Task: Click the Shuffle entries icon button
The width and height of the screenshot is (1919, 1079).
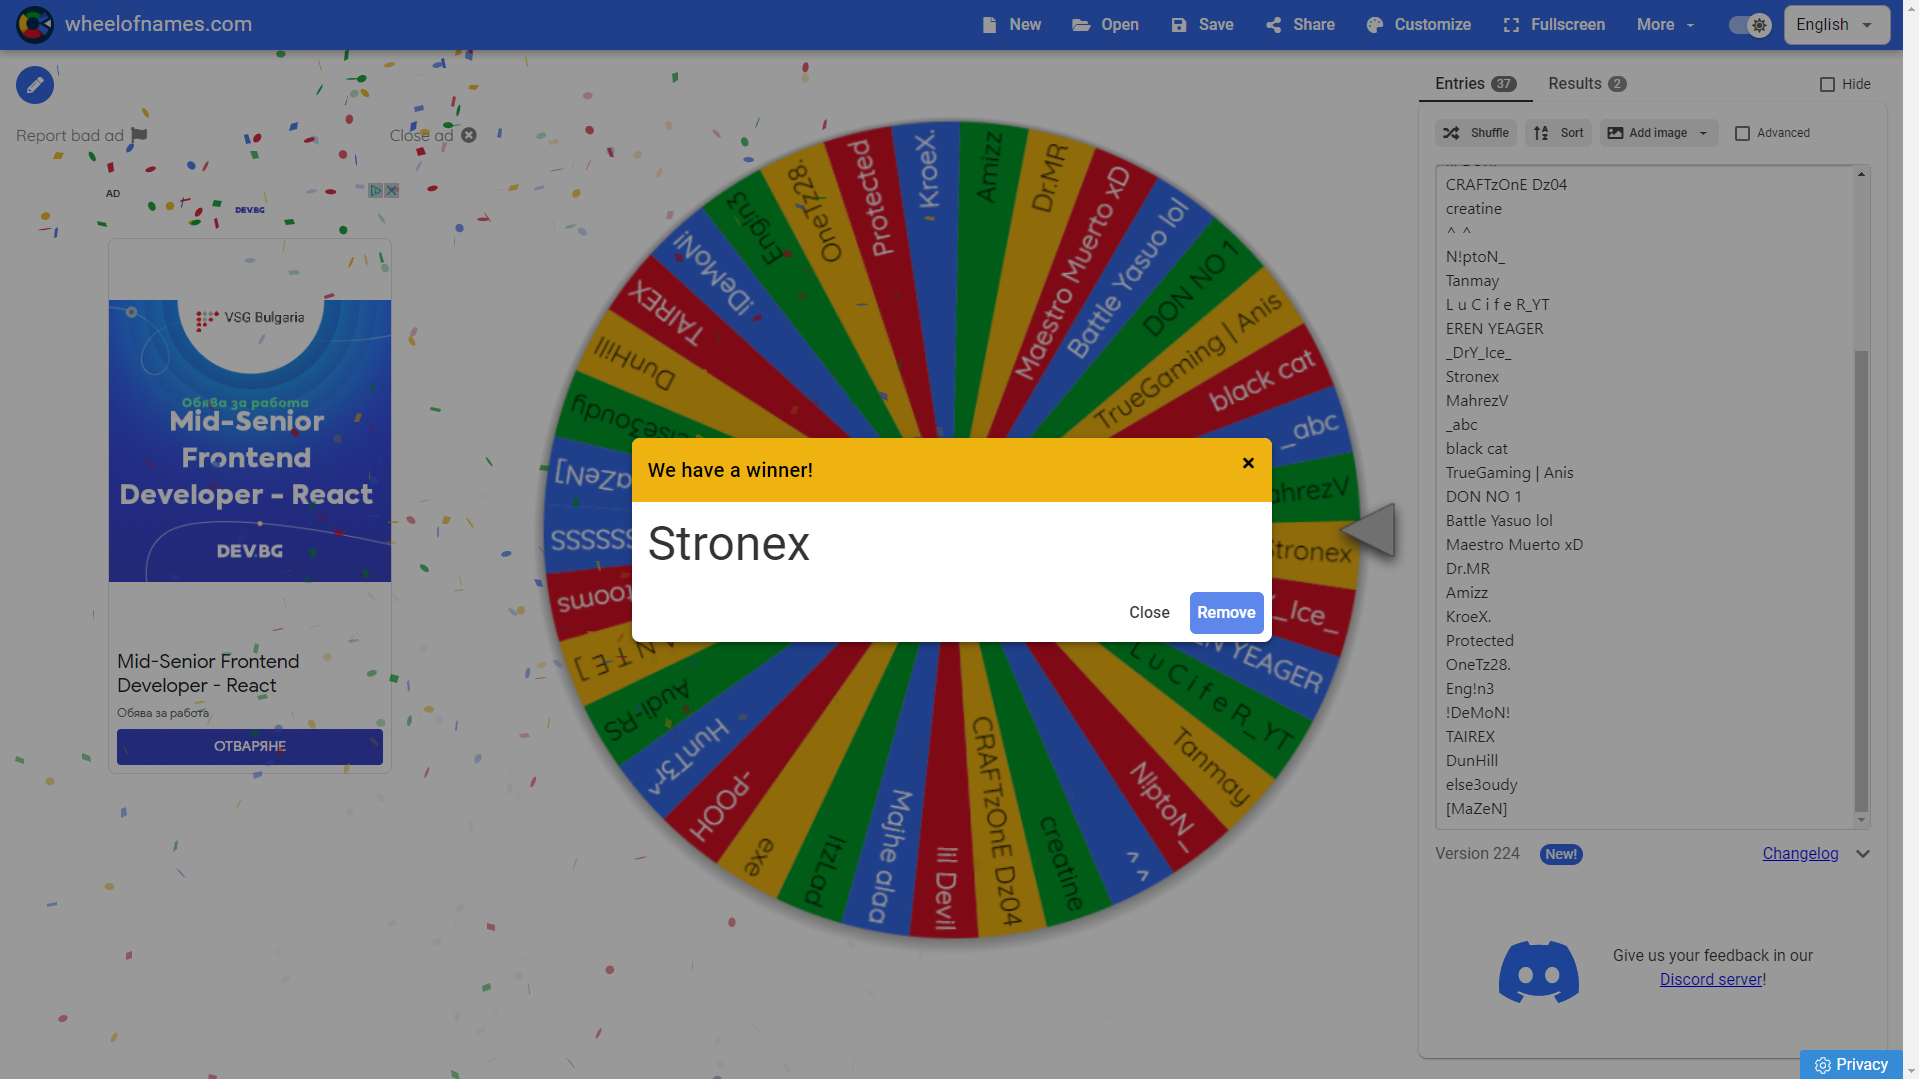Action: click(1476, 133)
